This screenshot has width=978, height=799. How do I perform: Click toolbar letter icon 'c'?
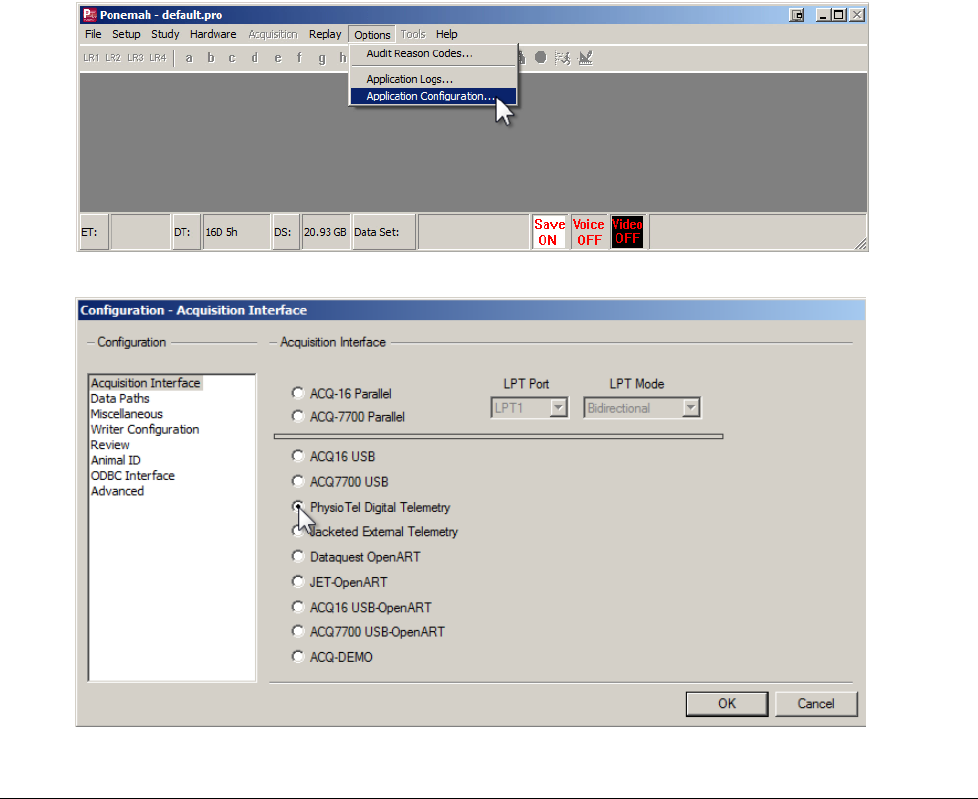(232, 58)
